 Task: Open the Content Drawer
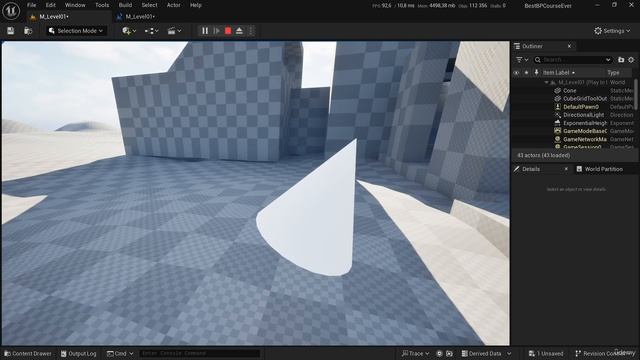(28, 353)
